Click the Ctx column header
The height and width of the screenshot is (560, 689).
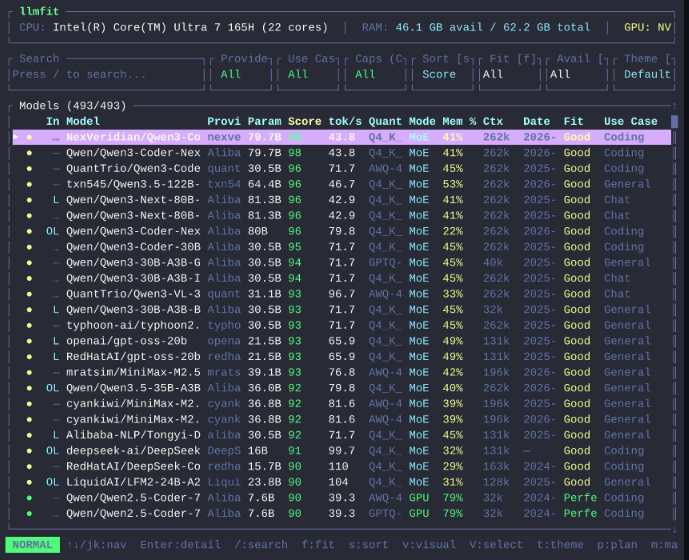(x=493, y=121)
